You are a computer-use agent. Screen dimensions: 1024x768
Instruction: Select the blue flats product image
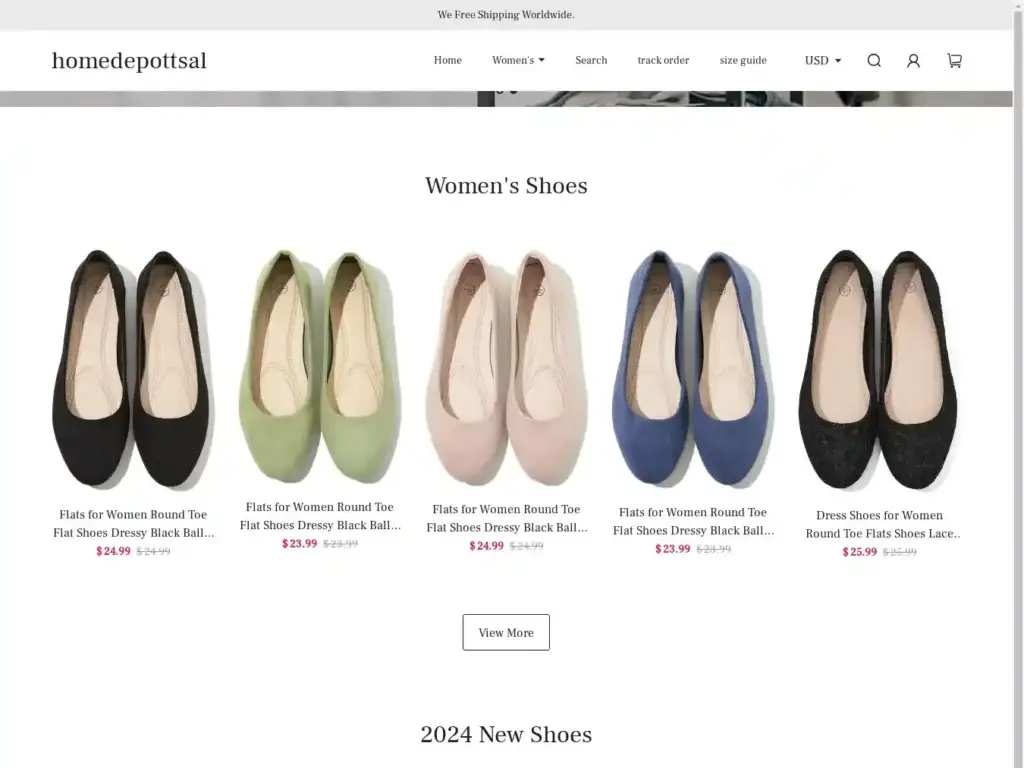[693, 368]
